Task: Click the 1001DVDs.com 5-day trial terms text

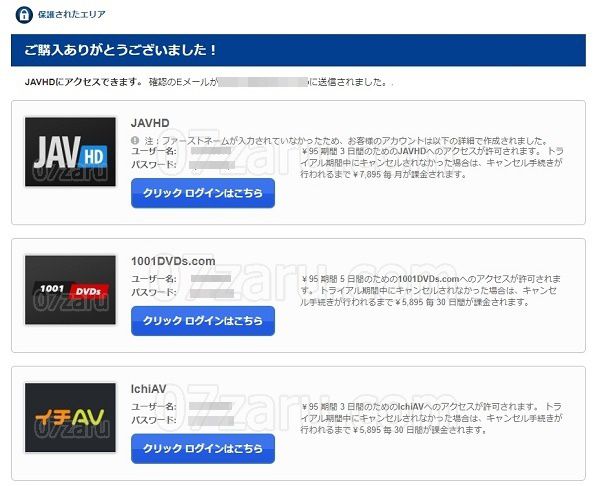Action: pyautogui.click(x=430, y=290)
